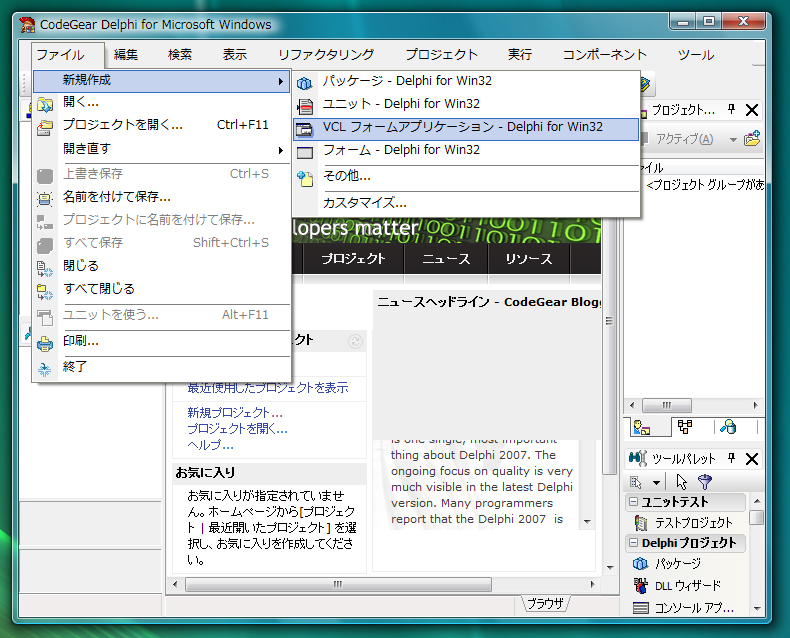This screenshot has height=638, width=790.
Task: Open the 実行 menu
Action: pos(519,54)
